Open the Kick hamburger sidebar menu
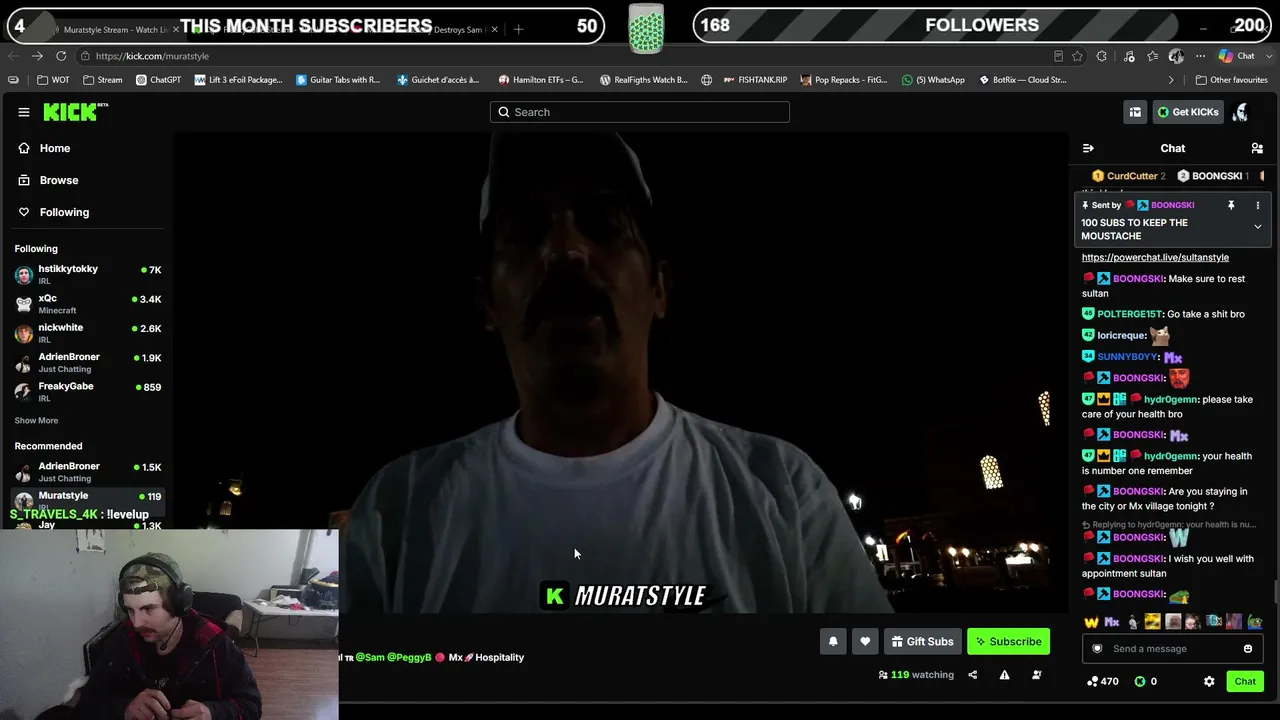Viewport: 1280px width, 720px height. (x=24, y=112)
